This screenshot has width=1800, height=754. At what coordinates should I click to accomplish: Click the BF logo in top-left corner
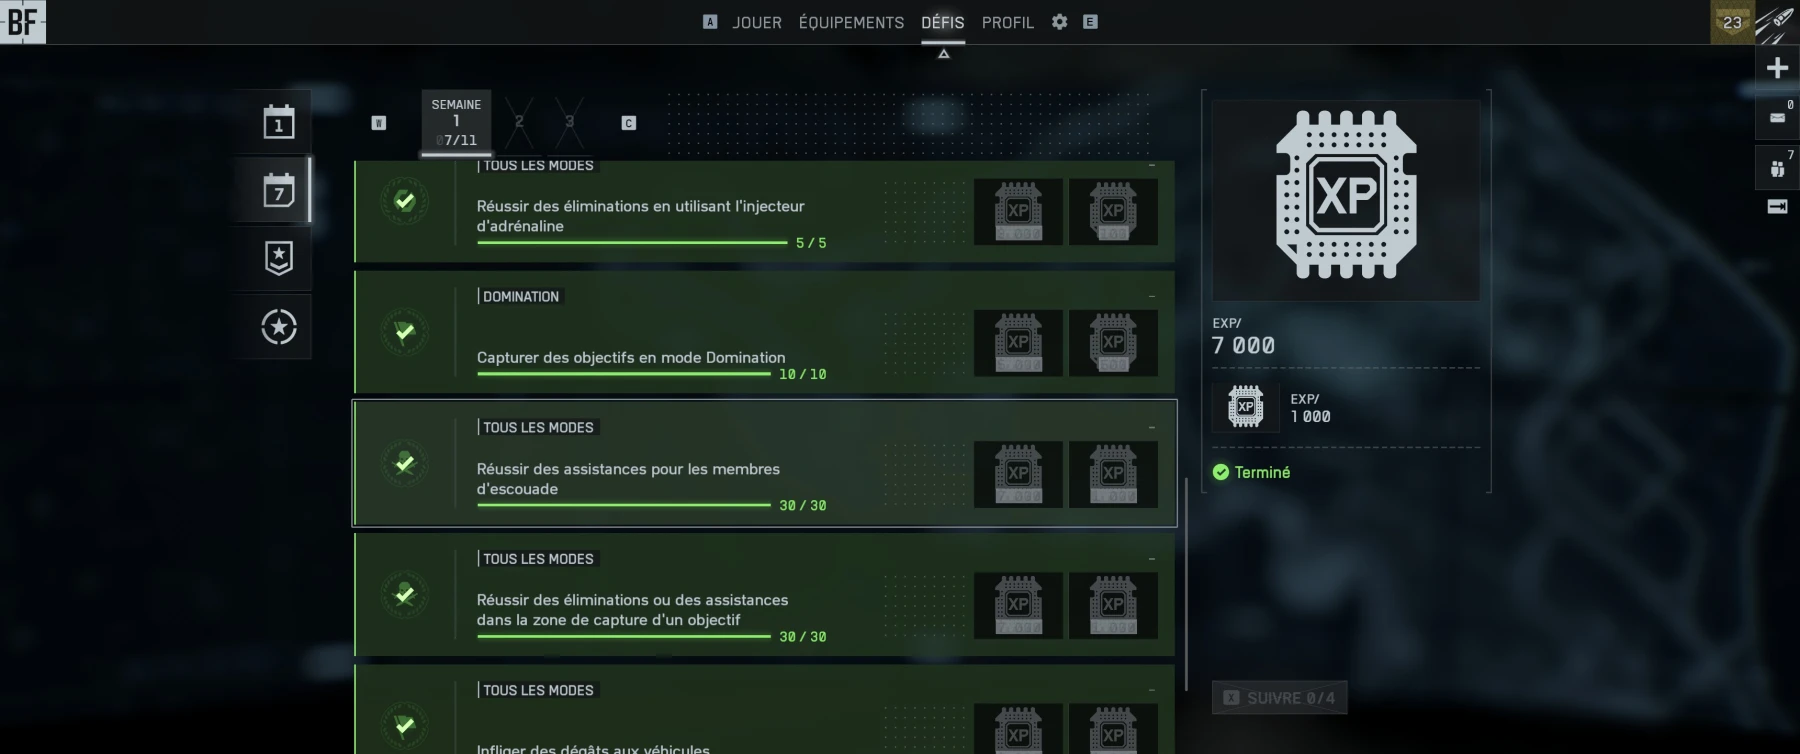pos(22,22)
